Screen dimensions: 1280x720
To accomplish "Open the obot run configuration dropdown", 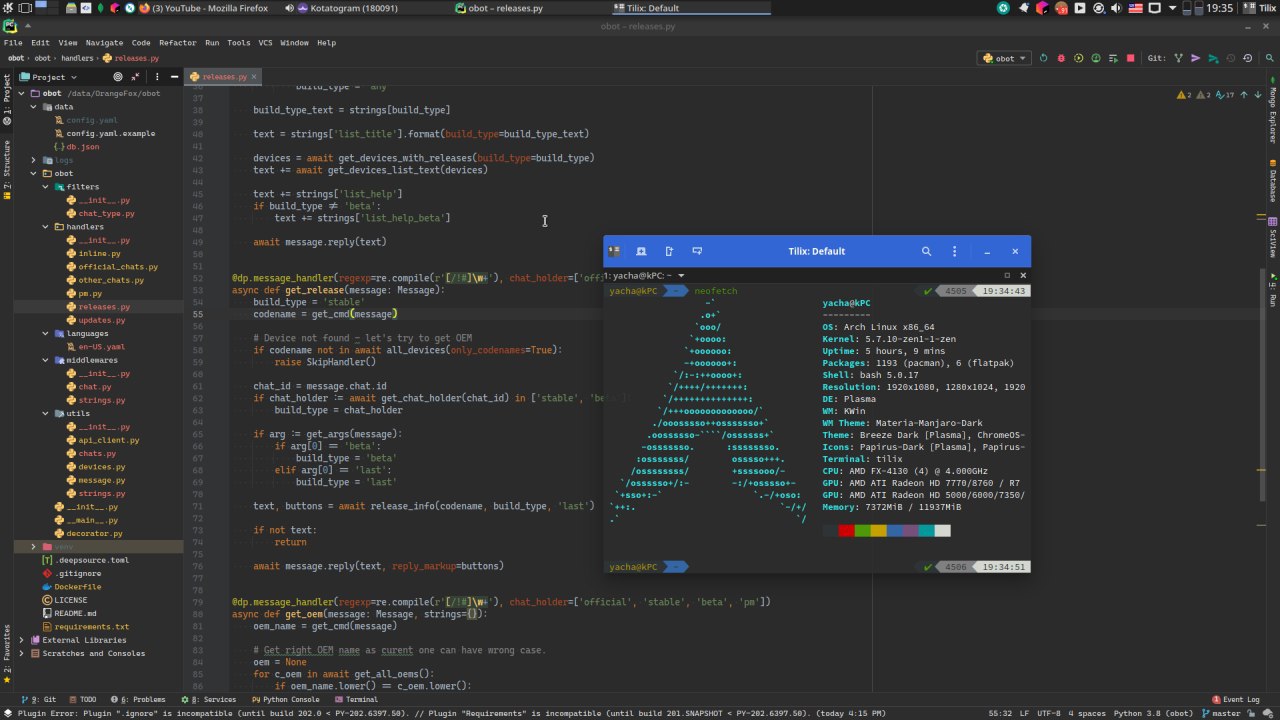I will (1005, 58).
